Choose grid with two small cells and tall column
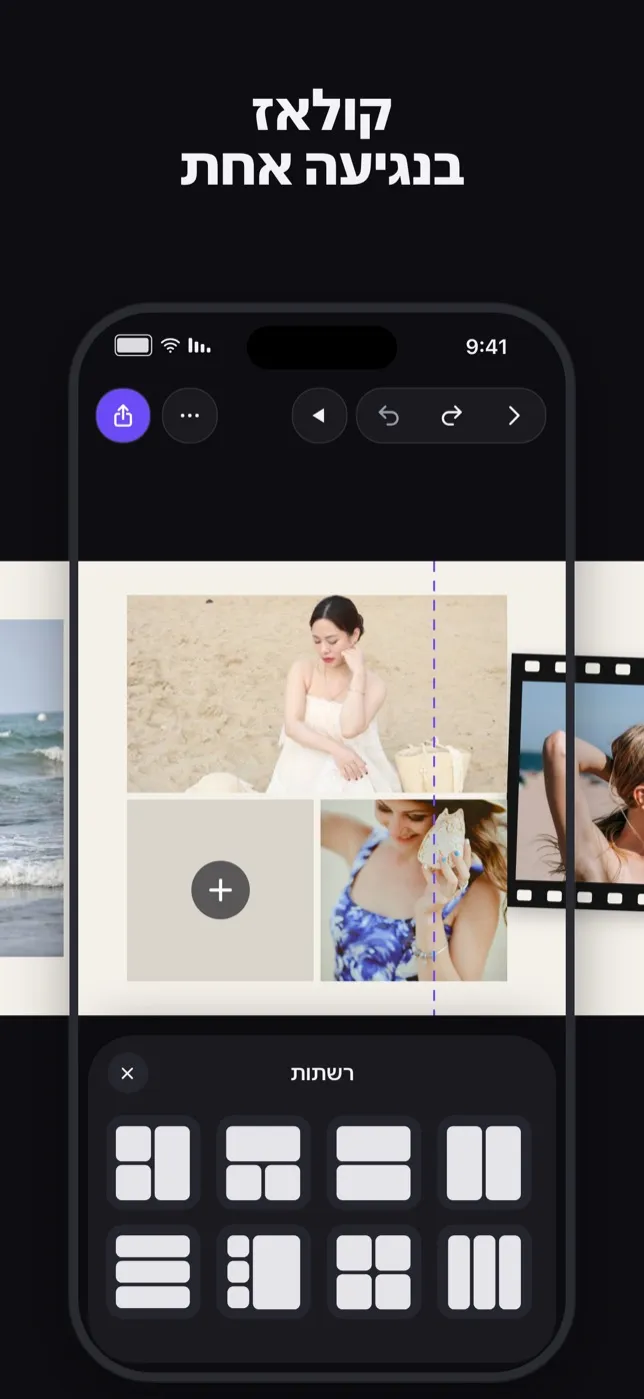The image size is (644, 1399). 153,1163
